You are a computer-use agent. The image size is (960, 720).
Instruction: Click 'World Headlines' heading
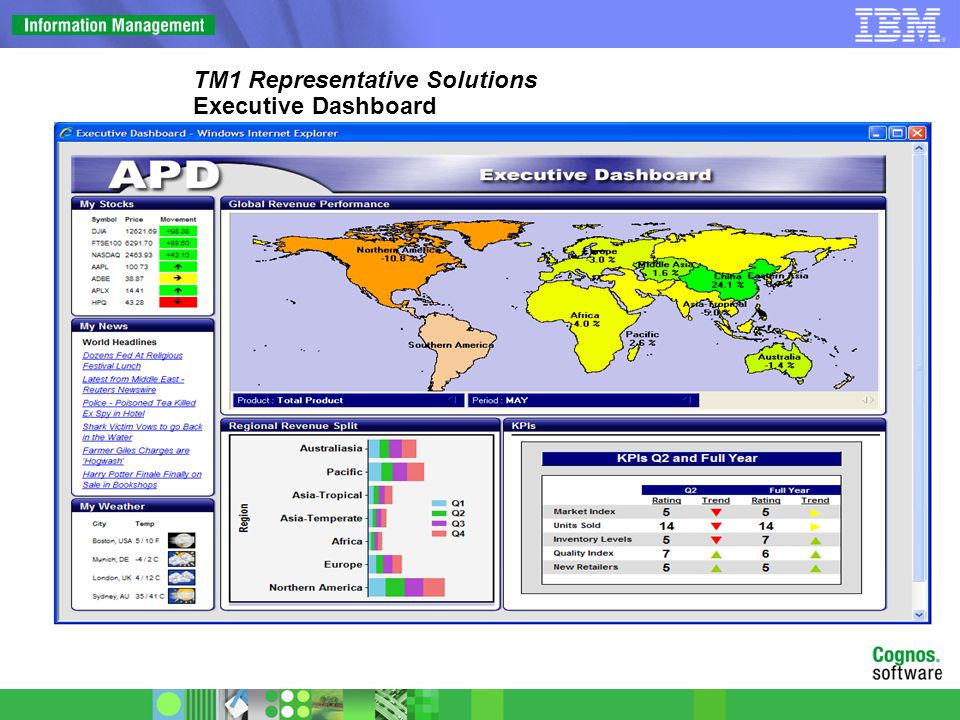tap(119, 342)
